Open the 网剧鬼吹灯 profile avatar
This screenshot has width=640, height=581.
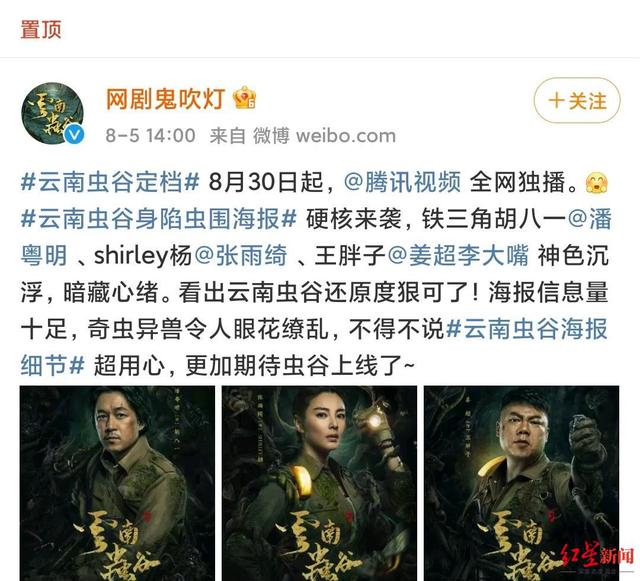tap(53, 113)
